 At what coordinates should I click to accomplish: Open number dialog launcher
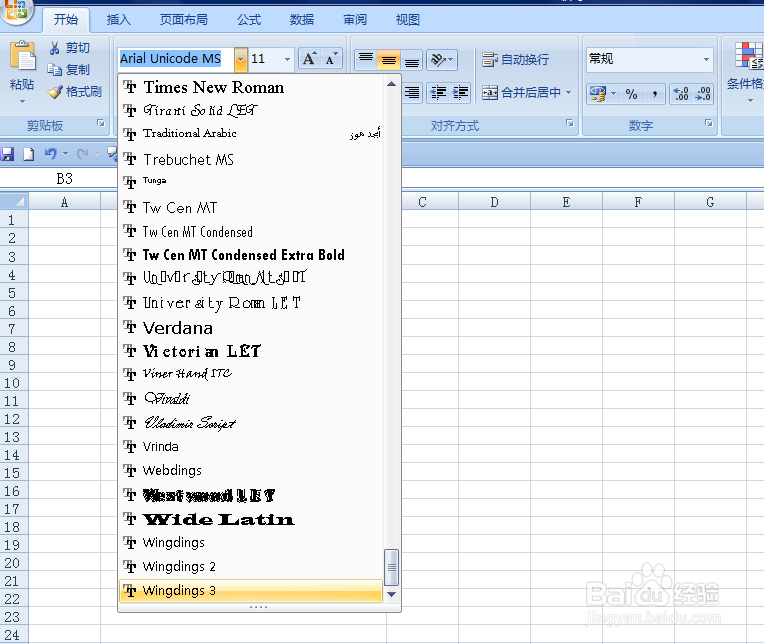708,123
